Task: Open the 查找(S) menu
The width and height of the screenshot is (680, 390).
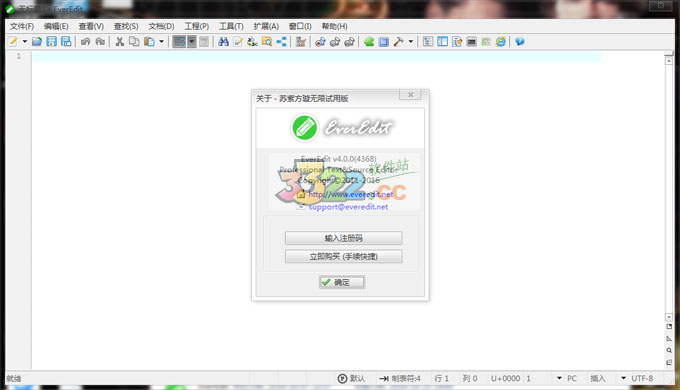Action: (126, 26)
